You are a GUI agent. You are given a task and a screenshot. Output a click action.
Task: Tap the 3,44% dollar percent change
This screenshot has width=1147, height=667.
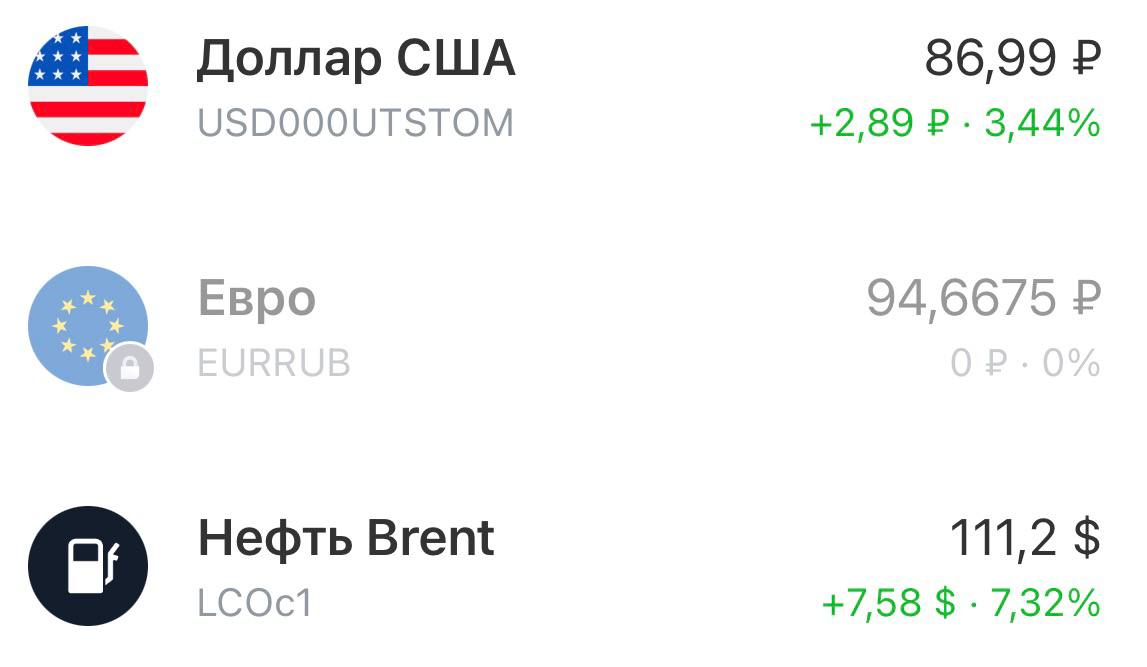click(x=1042, y=124)
